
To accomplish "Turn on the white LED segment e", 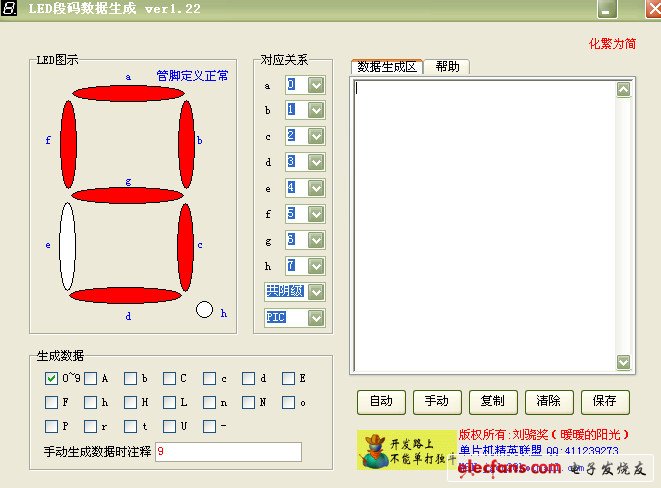I will pos(67,246).
